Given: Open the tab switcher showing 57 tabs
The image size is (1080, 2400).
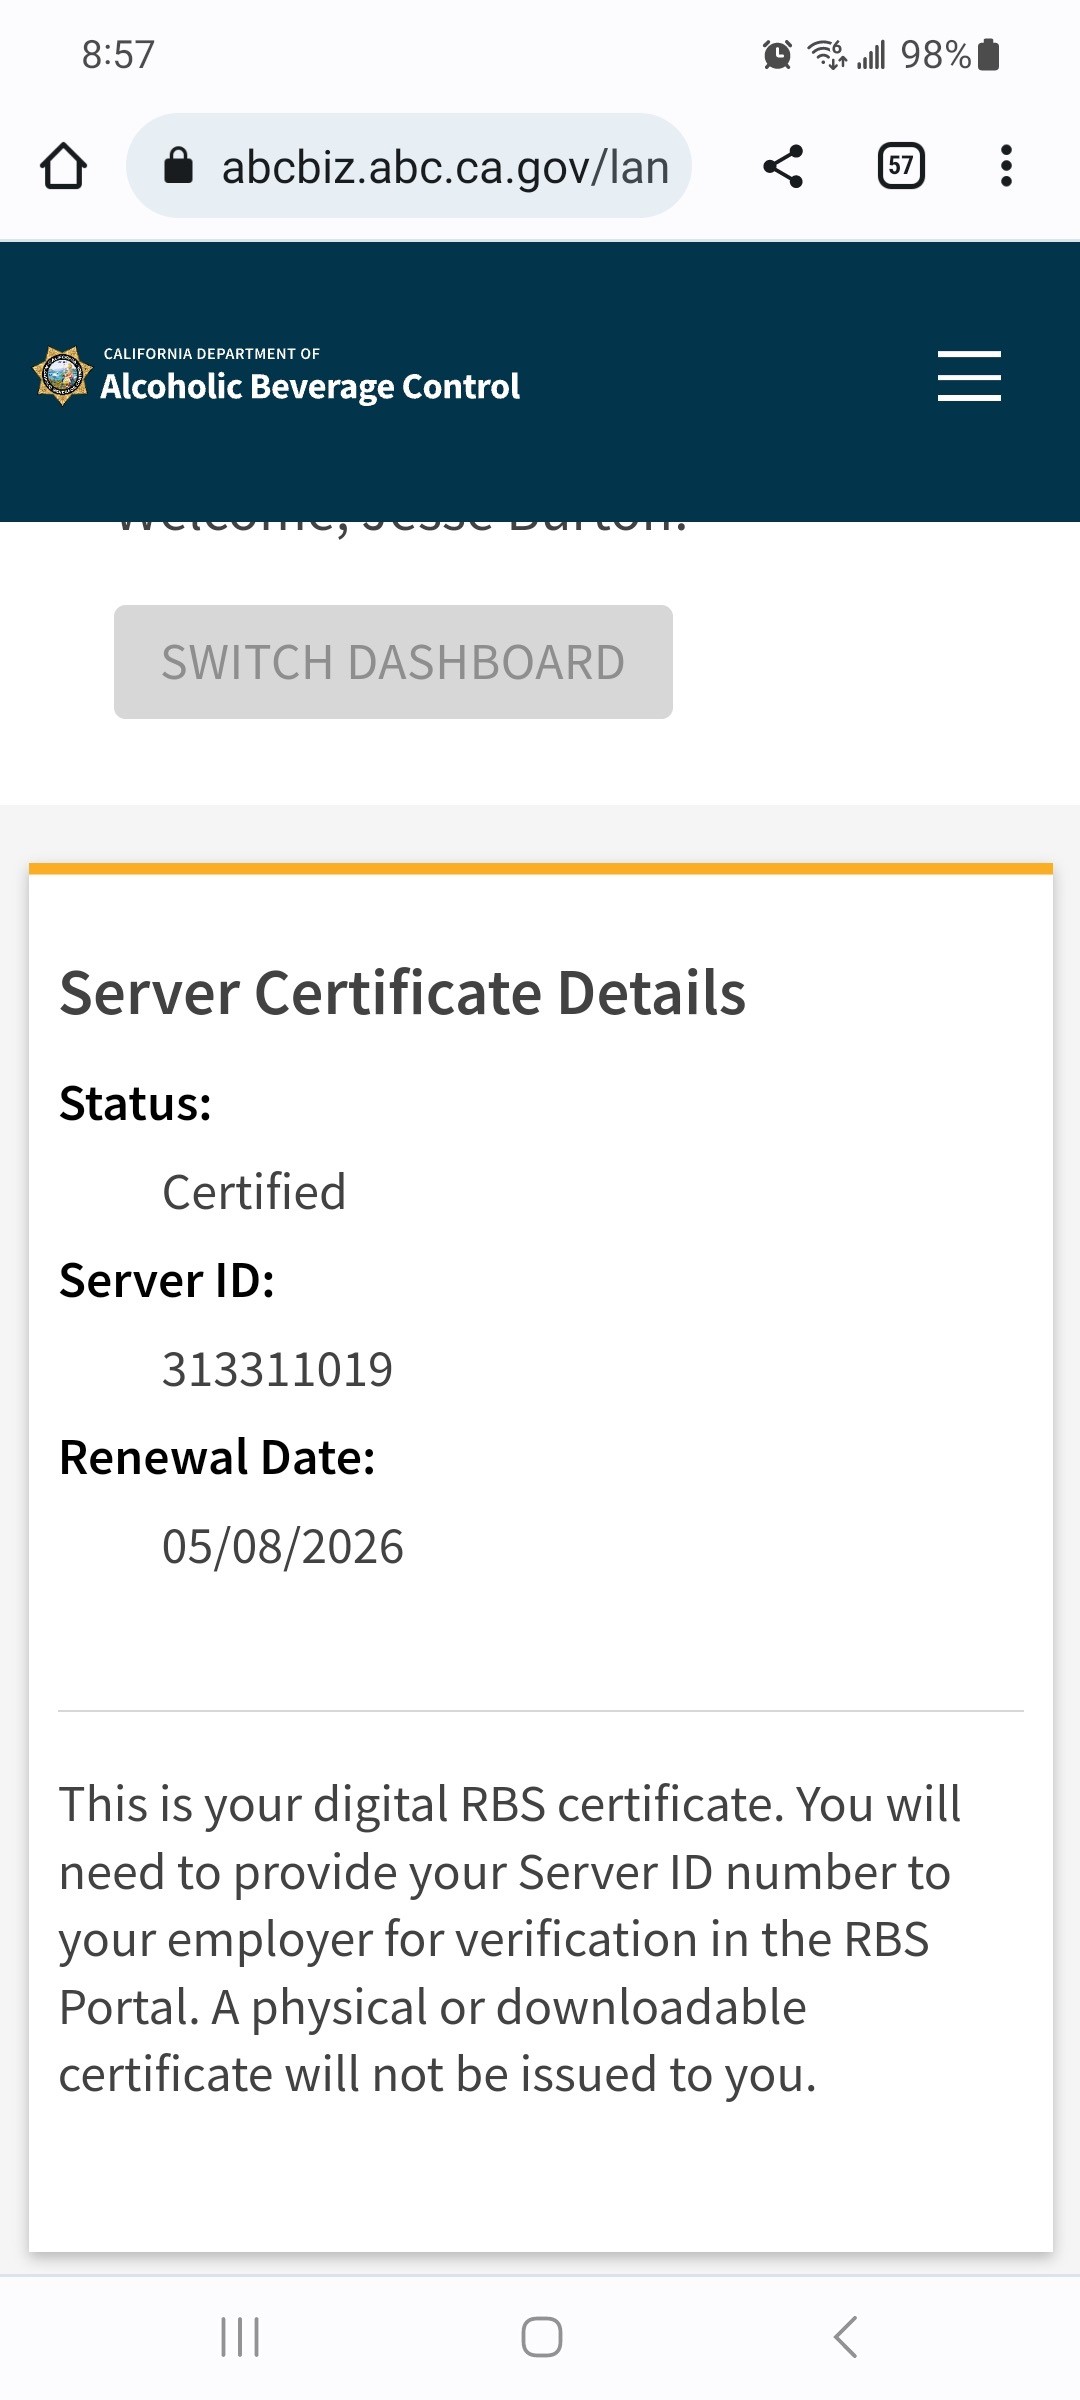Looking at the screenshot, I should click(900, 166).
